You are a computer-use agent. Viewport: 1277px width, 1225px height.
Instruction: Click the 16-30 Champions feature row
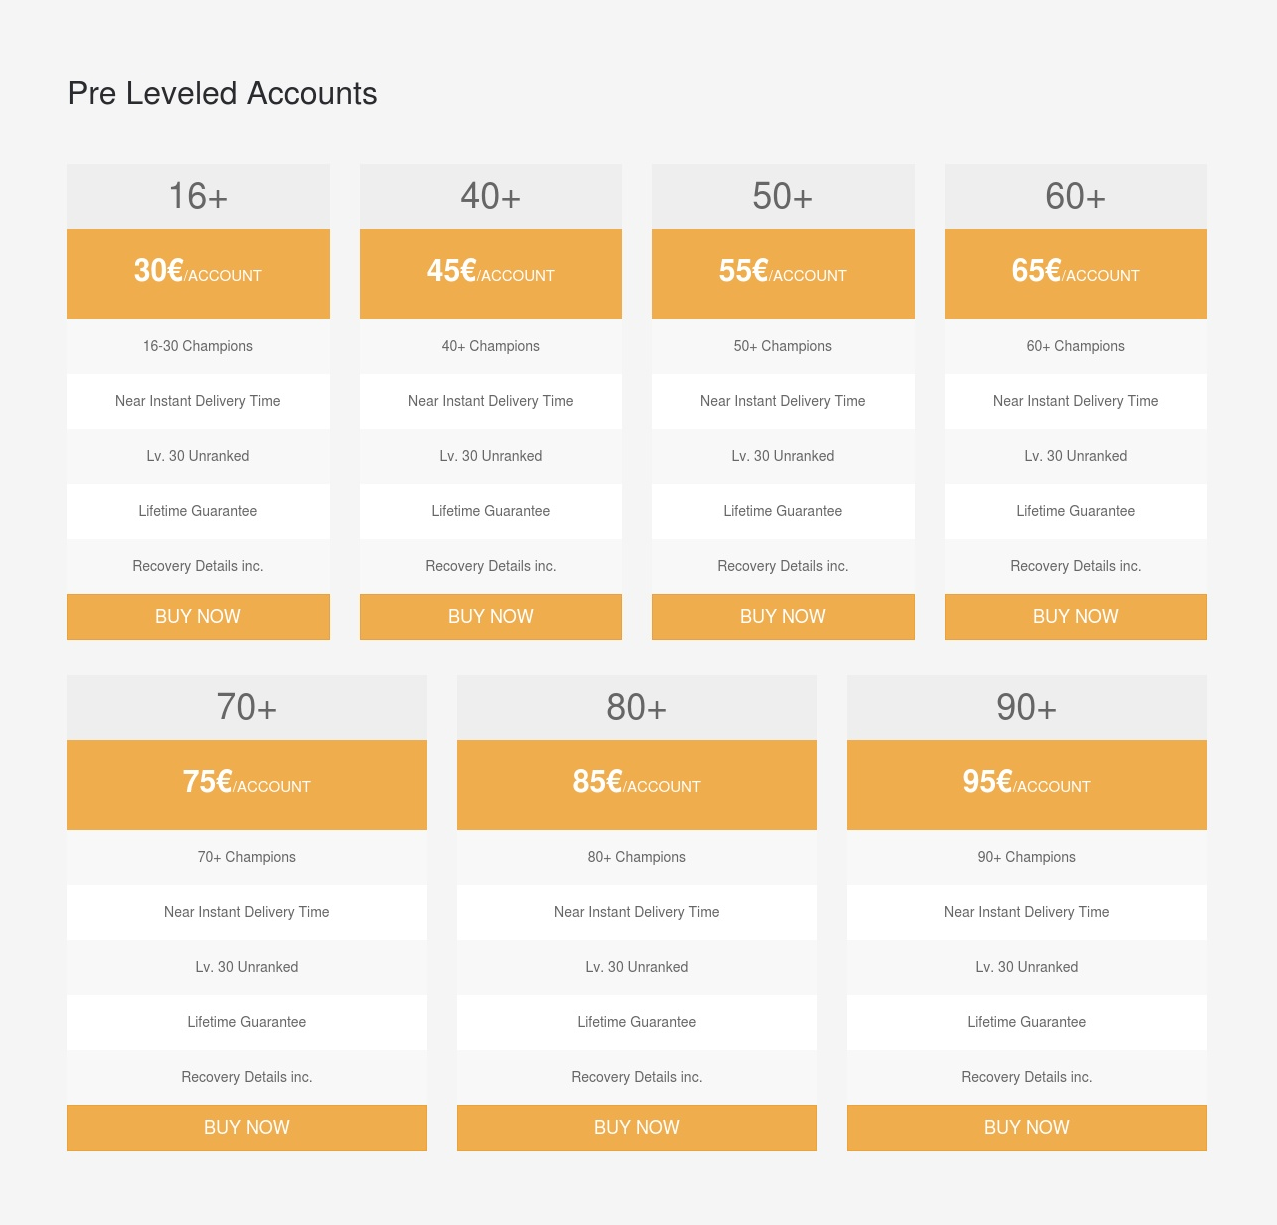[198, 346]
